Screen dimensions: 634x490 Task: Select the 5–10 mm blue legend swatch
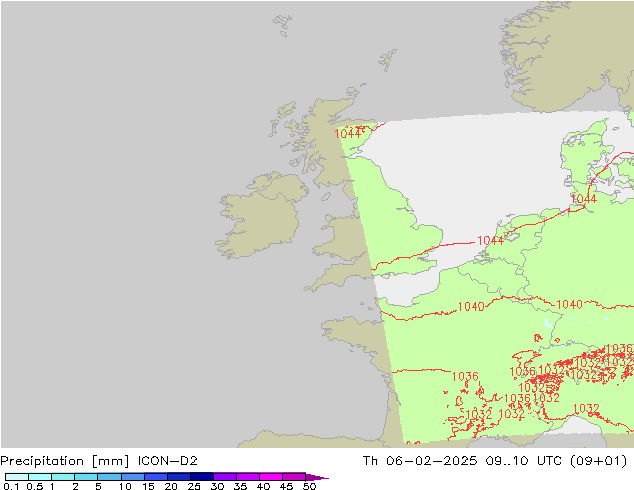[x=109, y=477]
